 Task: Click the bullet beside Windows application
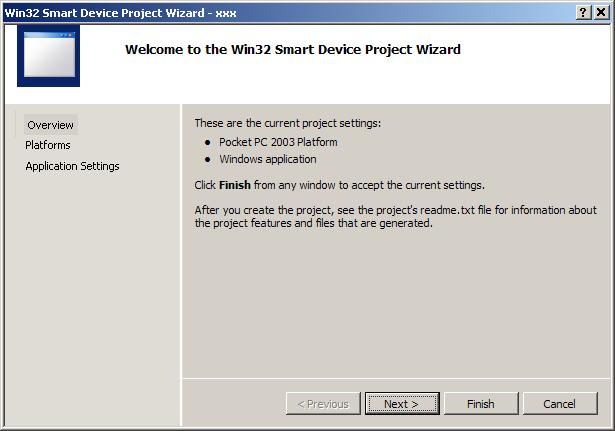208,159
